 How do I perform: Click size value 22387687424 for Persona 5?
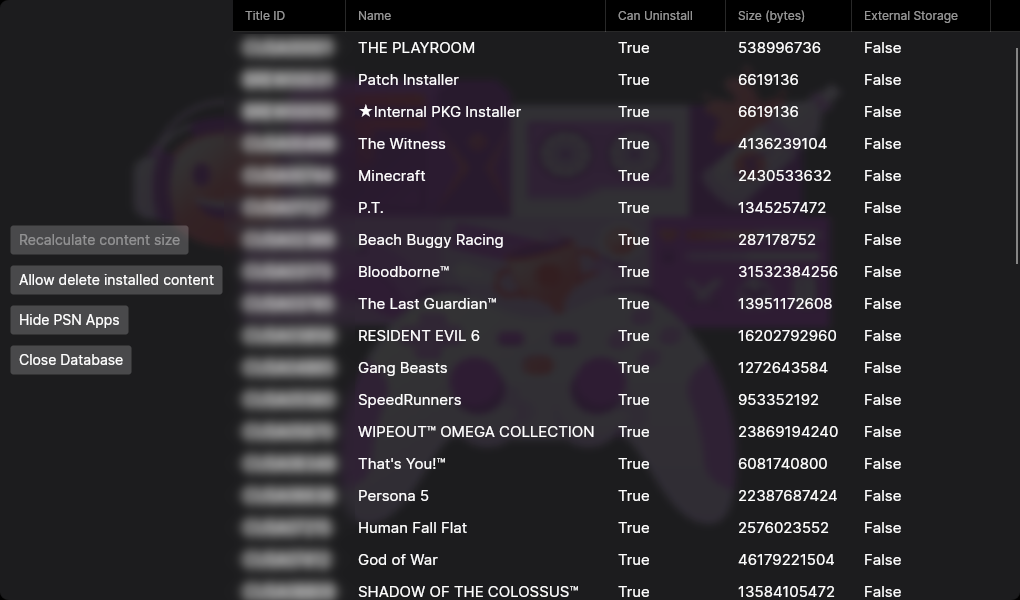[787, 496]
